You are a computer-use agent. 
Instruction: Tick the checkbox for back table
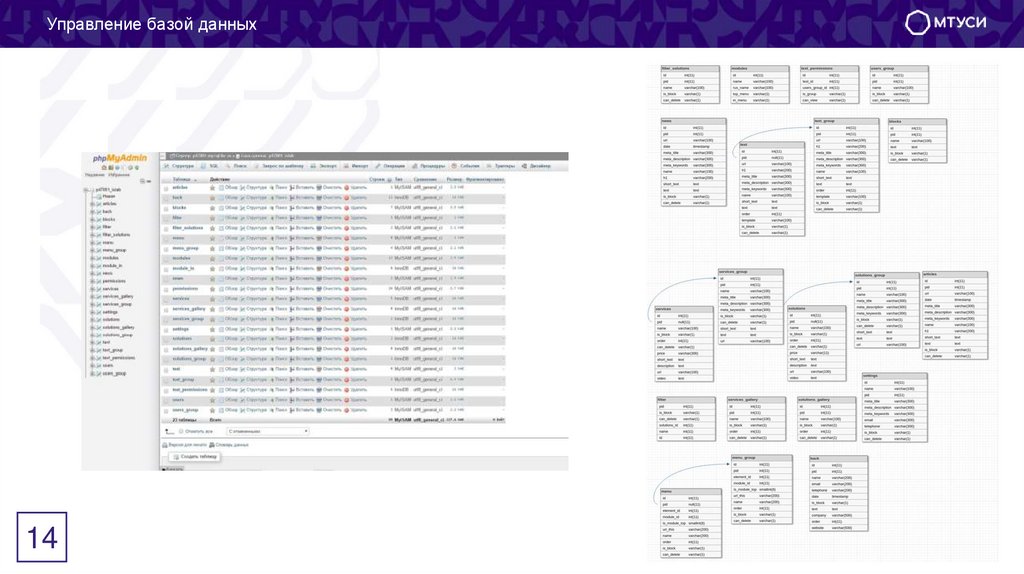166,199
